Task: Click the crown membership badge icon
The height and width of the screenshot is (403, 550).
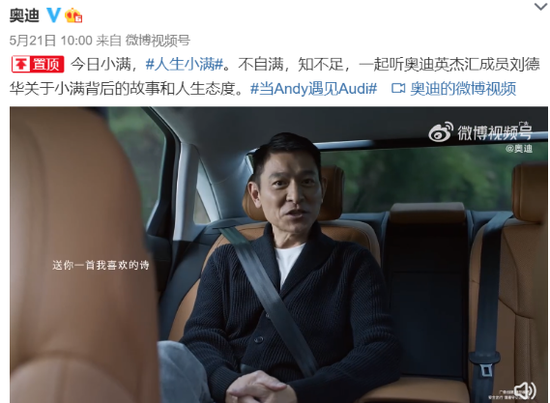Action: pos(74,15)
